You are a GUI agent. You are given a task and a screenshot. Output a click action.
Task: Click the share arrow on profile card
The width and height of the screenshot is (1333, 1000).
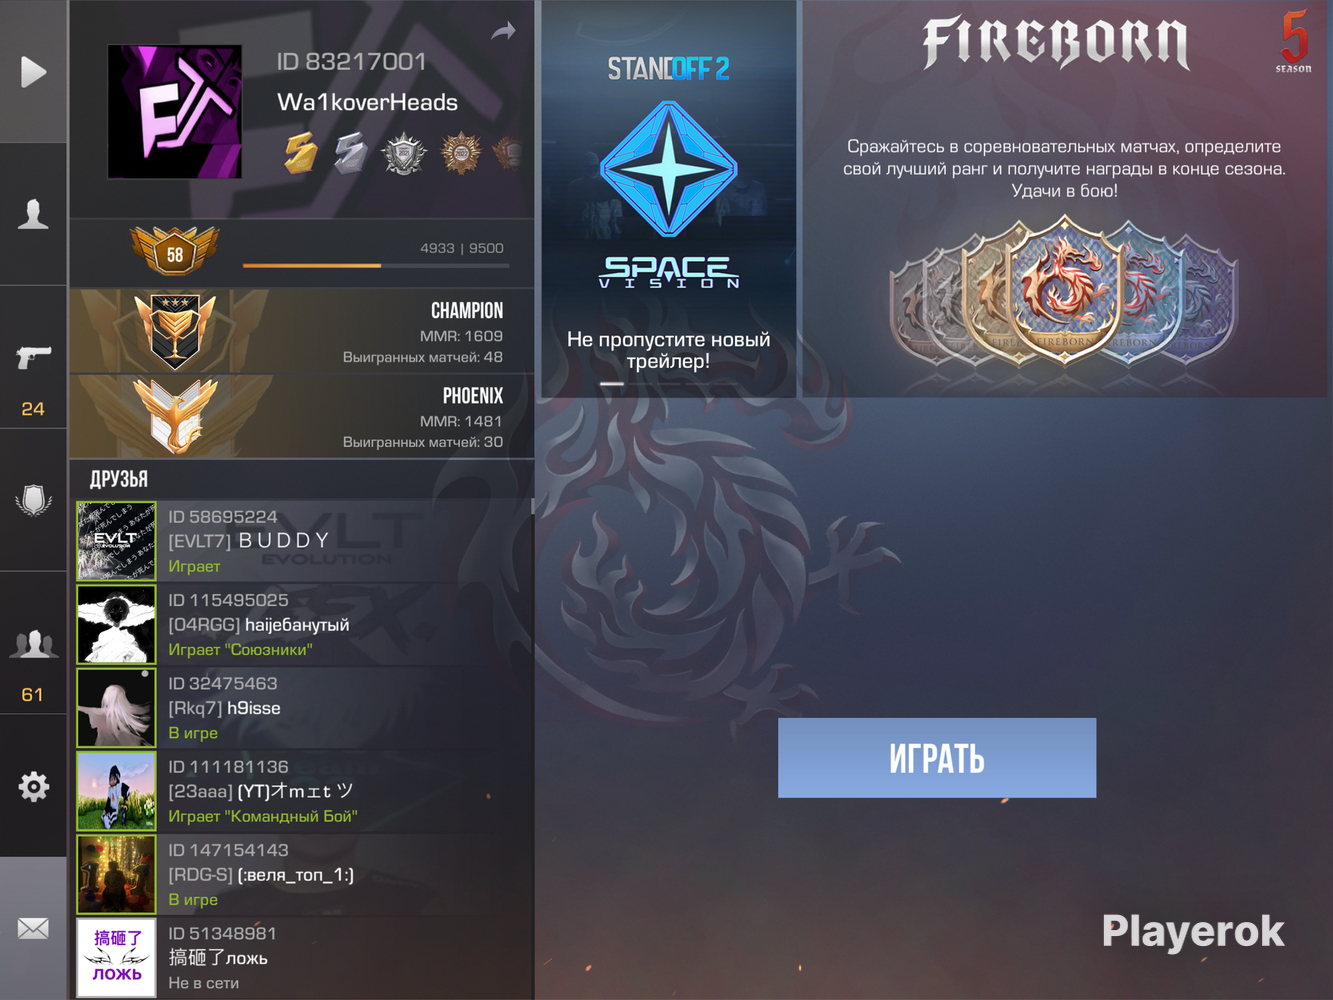pyautogui.click(x=503, y=31)
